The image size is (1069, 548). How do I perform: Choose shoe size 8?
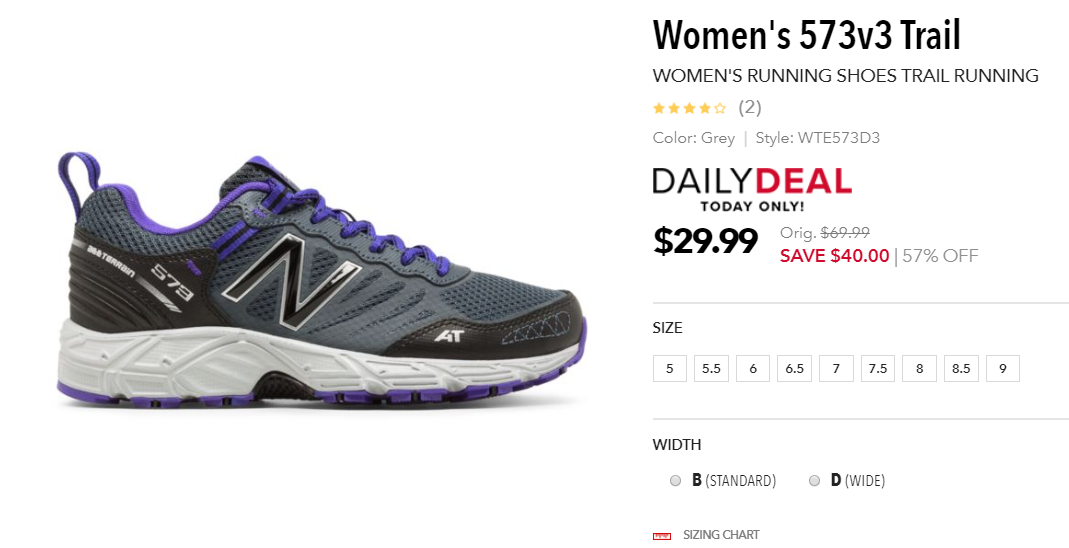[x=919, y=368]
